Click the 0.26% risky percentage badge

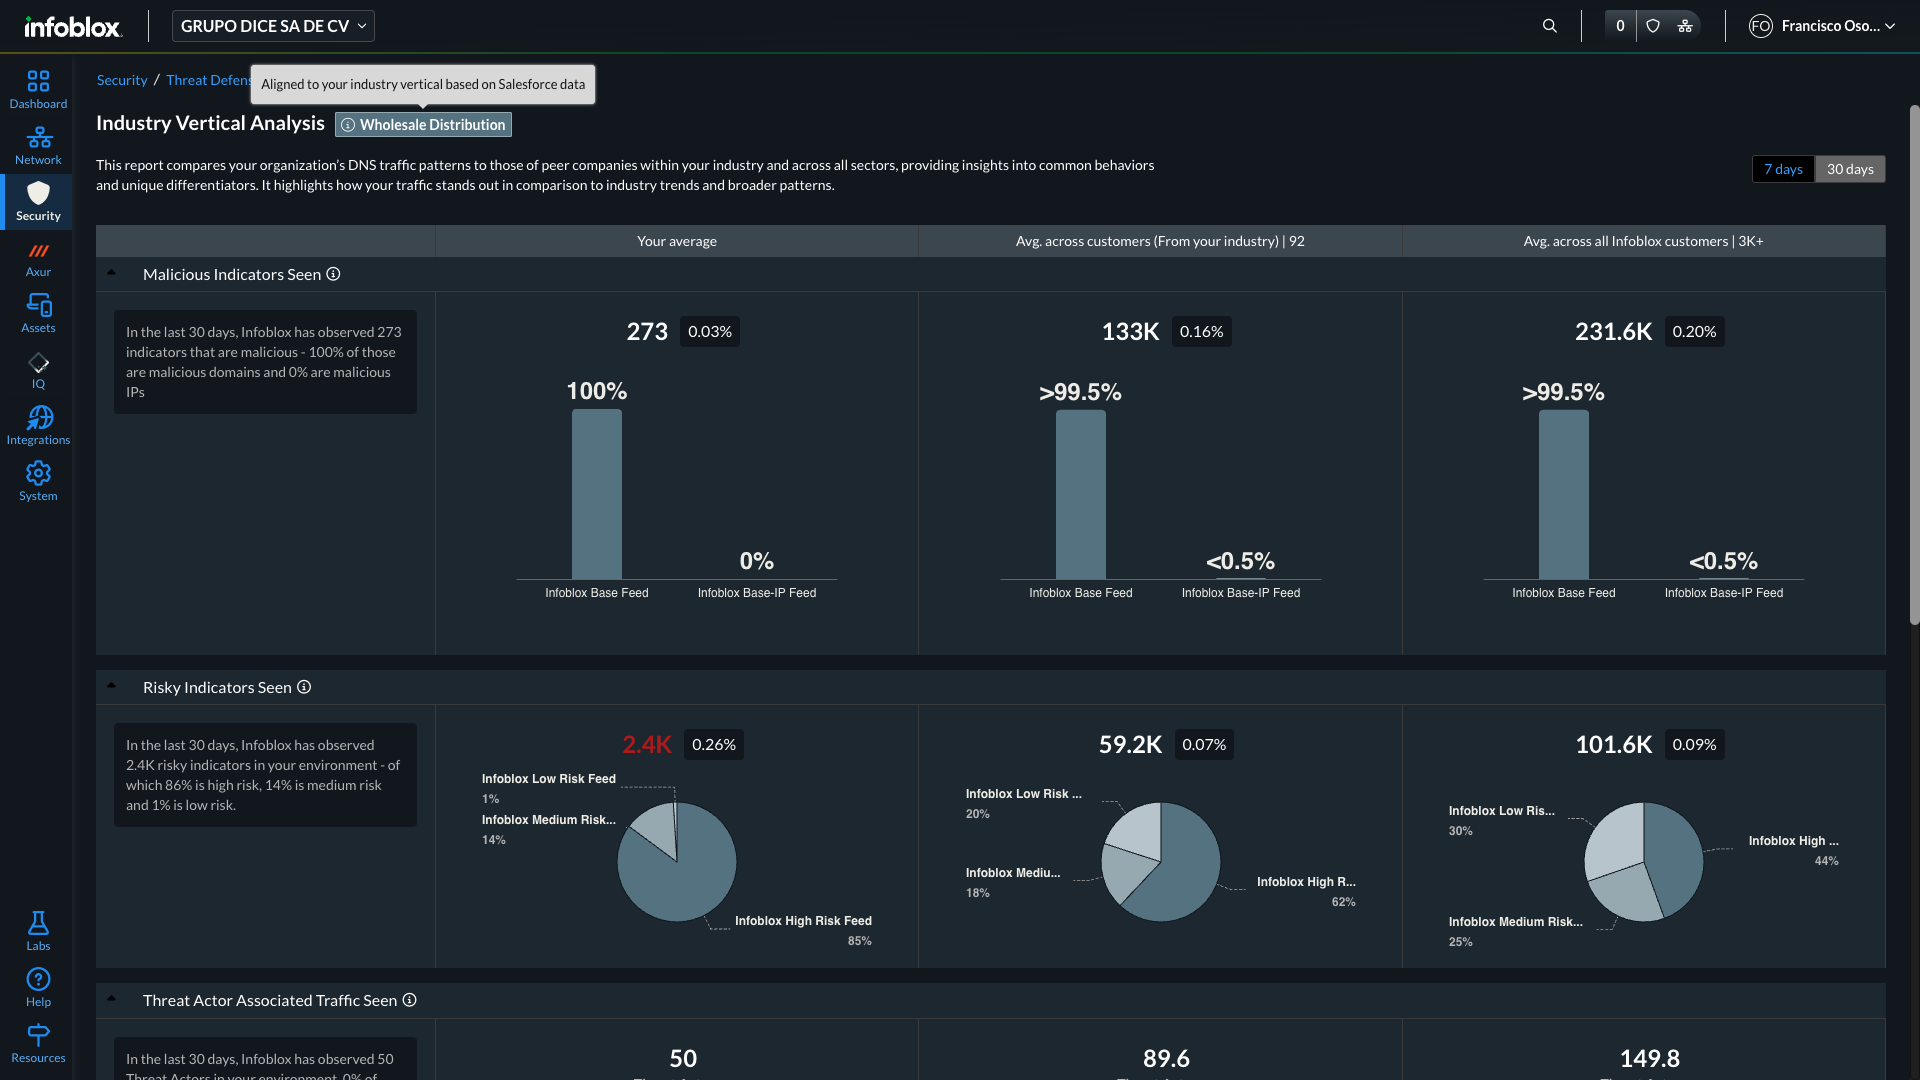(714, 745)
